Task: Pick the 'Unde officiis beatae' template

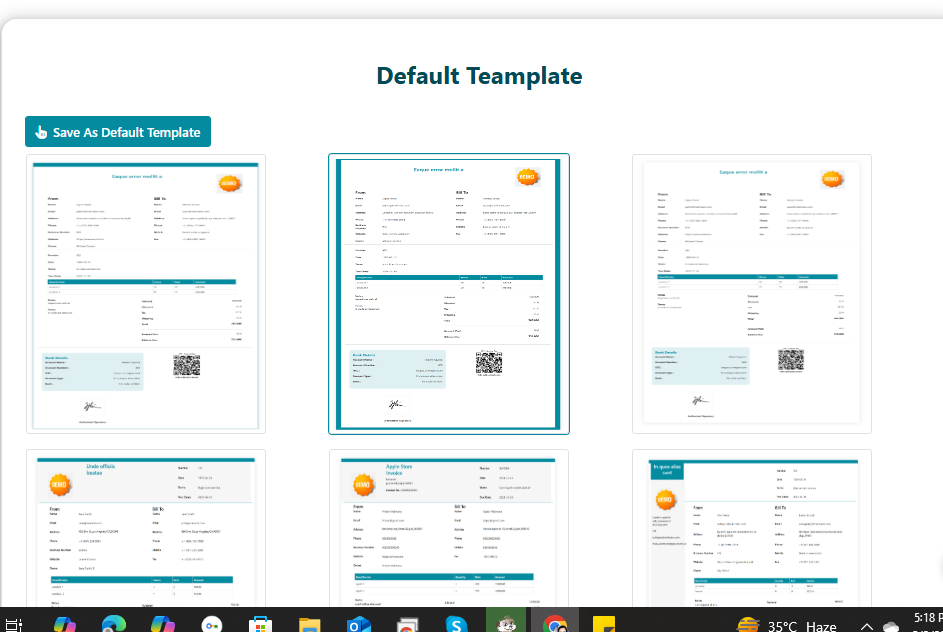Action: click(x=146, y=527)
